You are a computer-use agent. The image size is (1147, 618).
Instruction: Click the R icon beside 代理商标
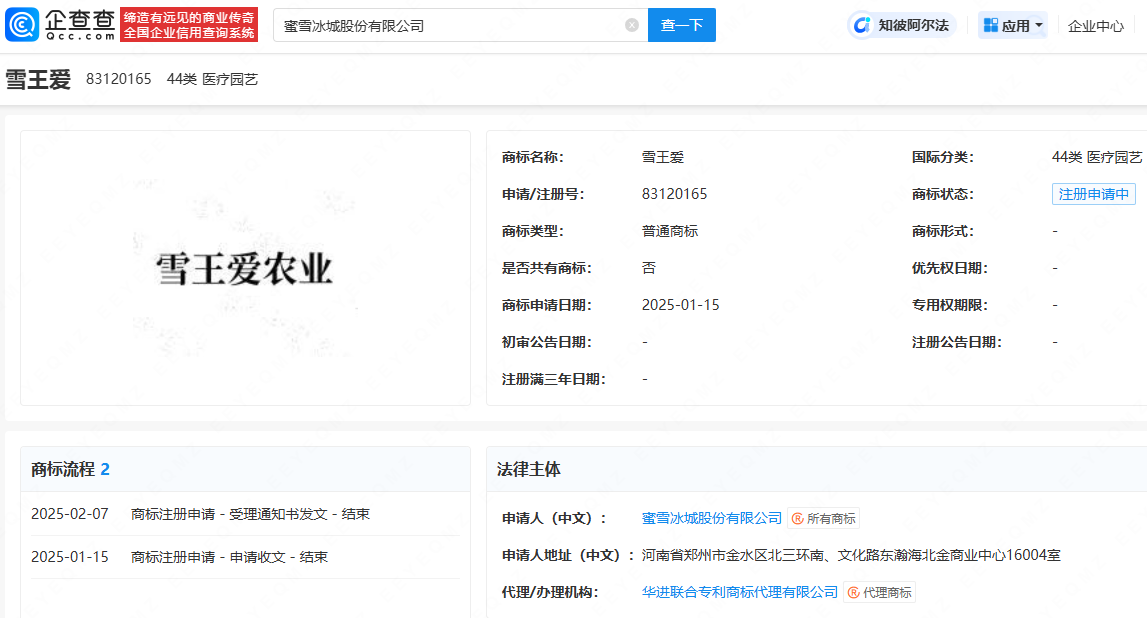click(x=854, y=592)
